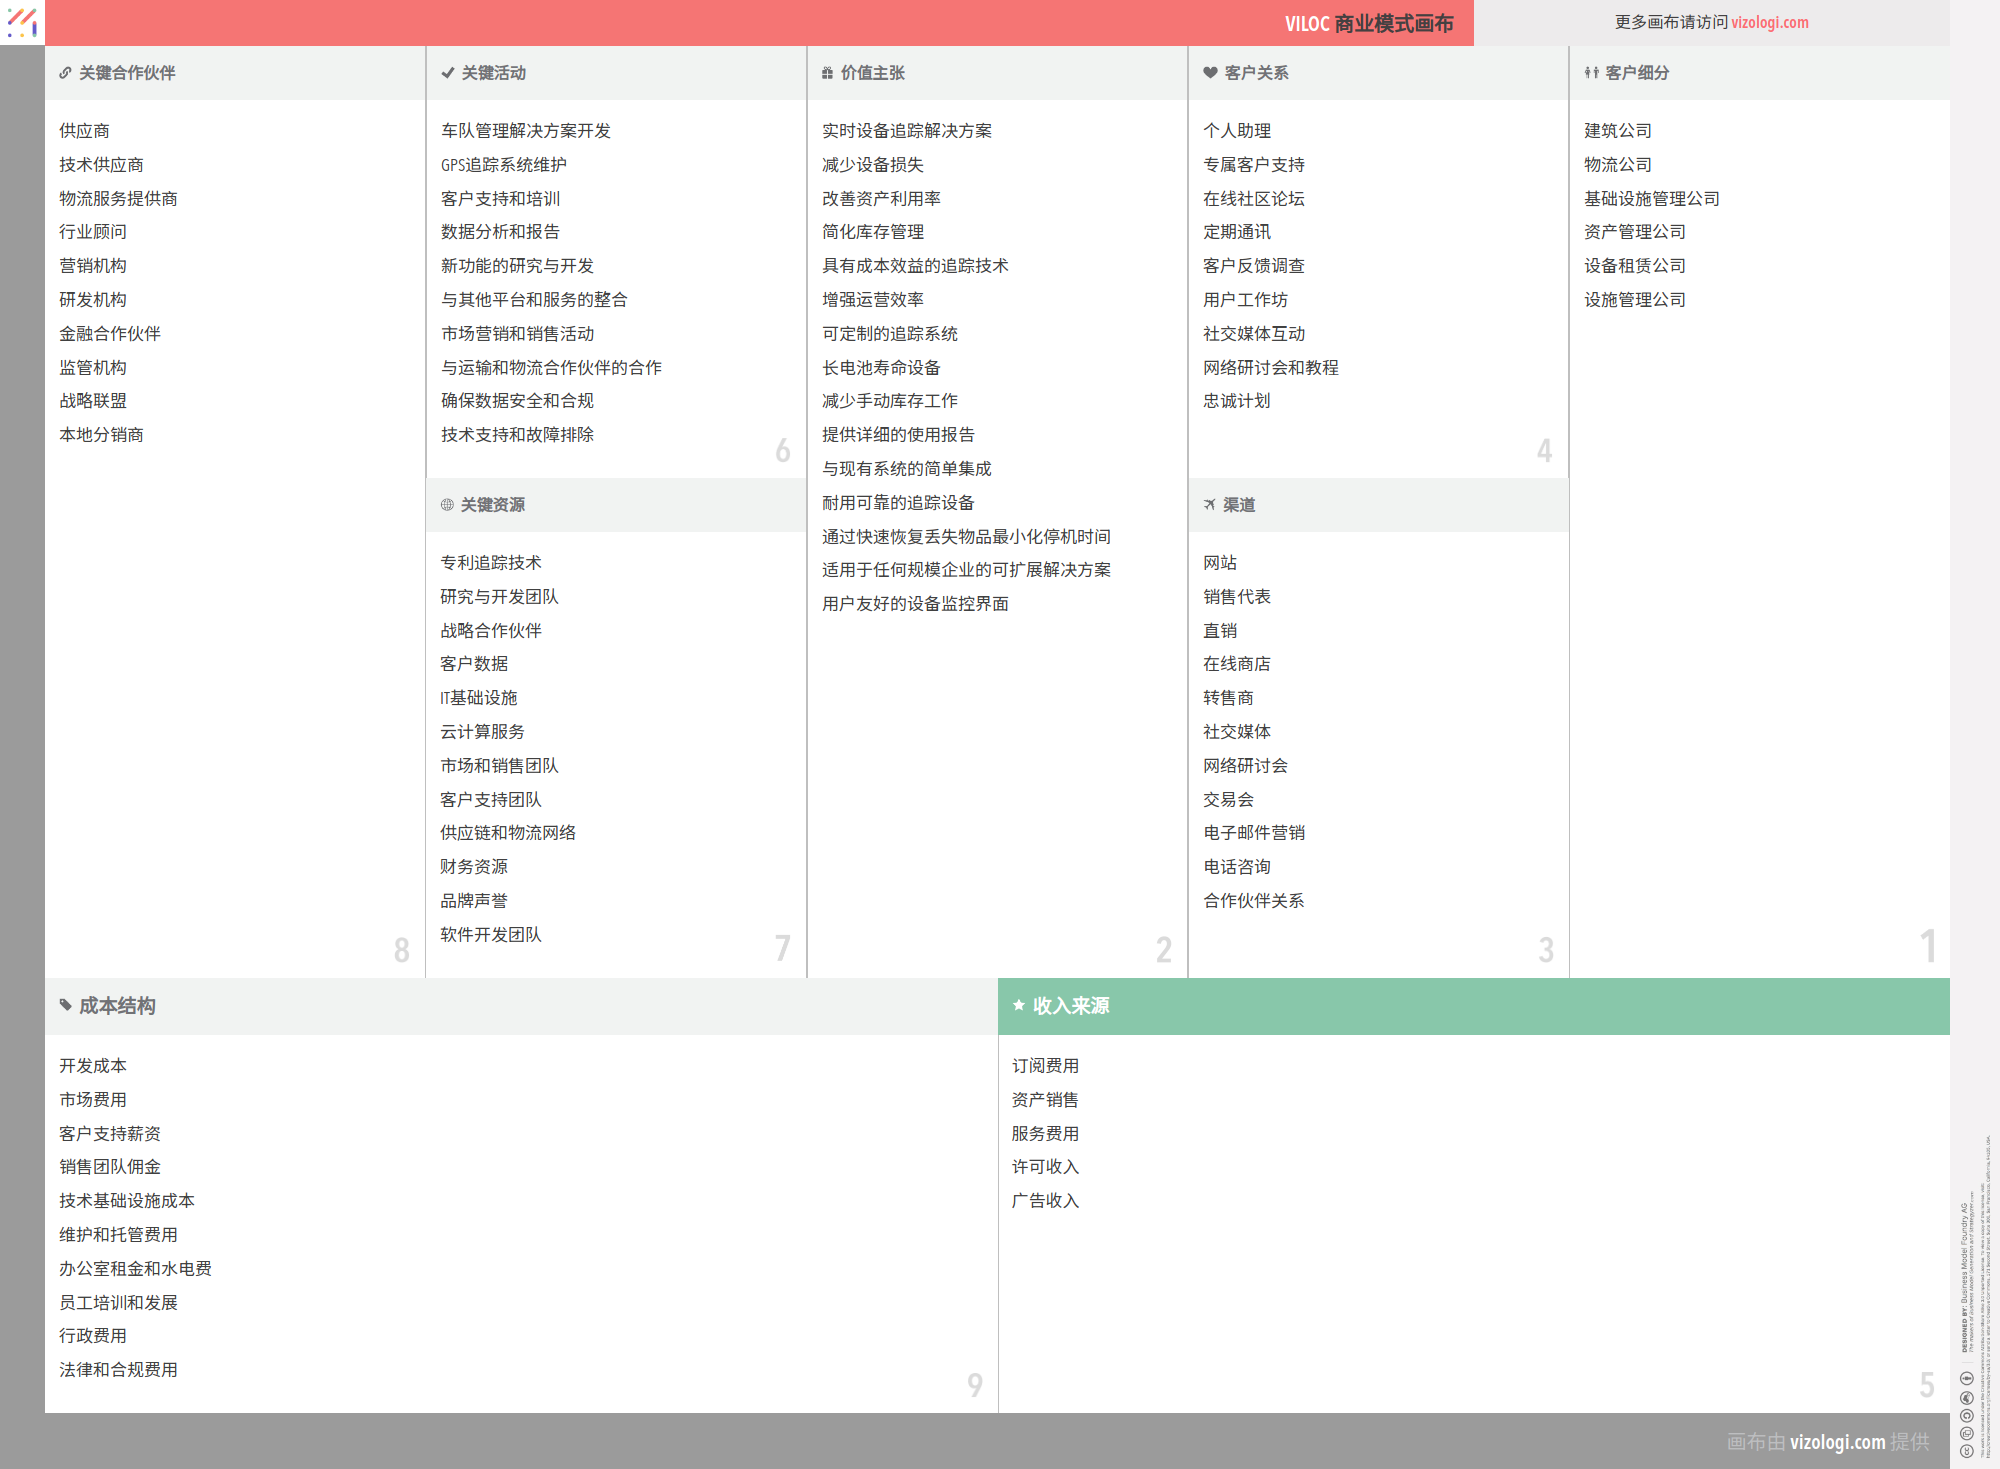Click the checkmark icon beside 关键活动
The height and width of the screenshot is (1469, 2000).
point(447,73)
